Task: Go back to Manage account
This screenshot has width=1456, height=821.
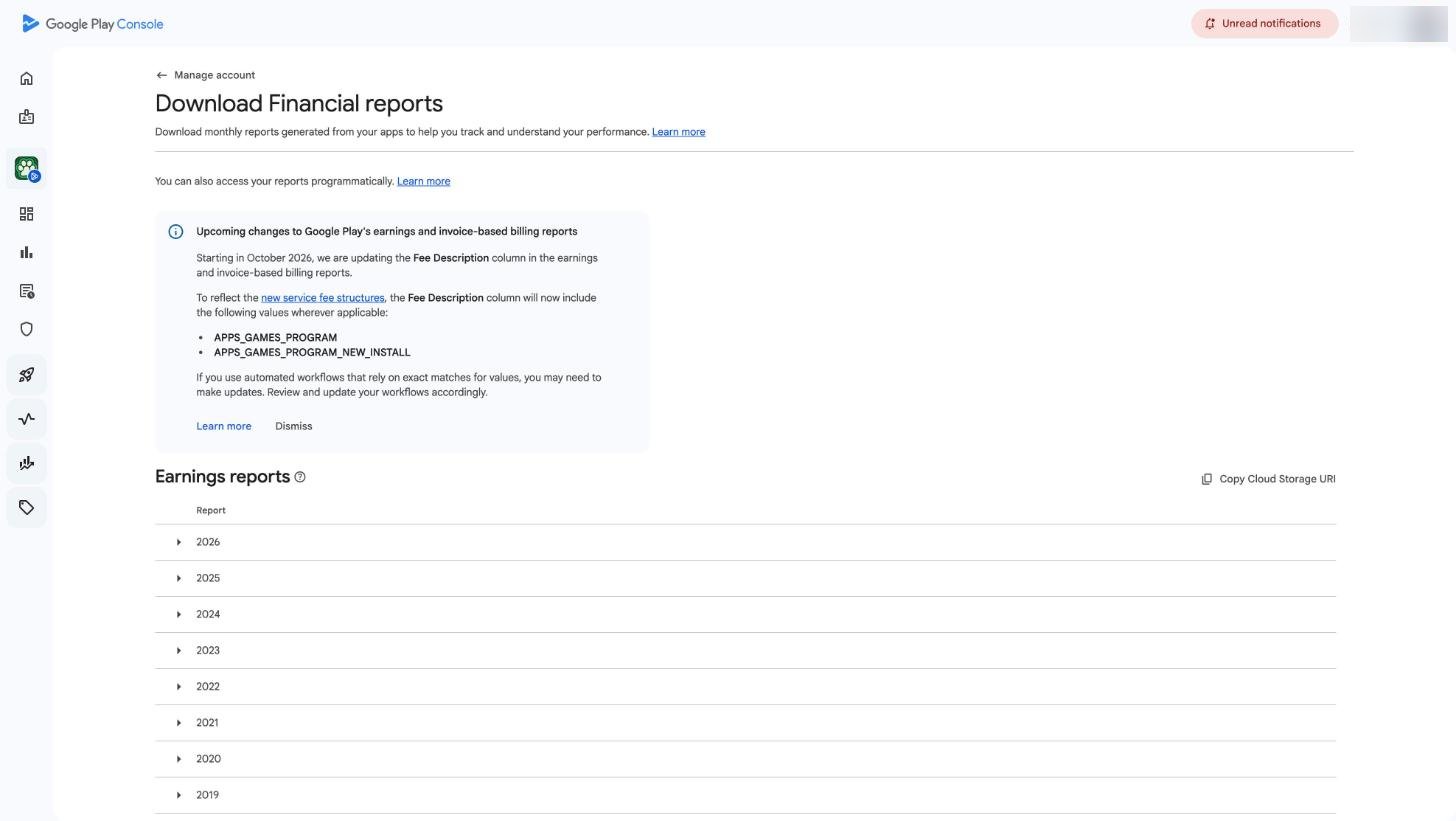Action: pyautogui.click(x=205, y=75)
